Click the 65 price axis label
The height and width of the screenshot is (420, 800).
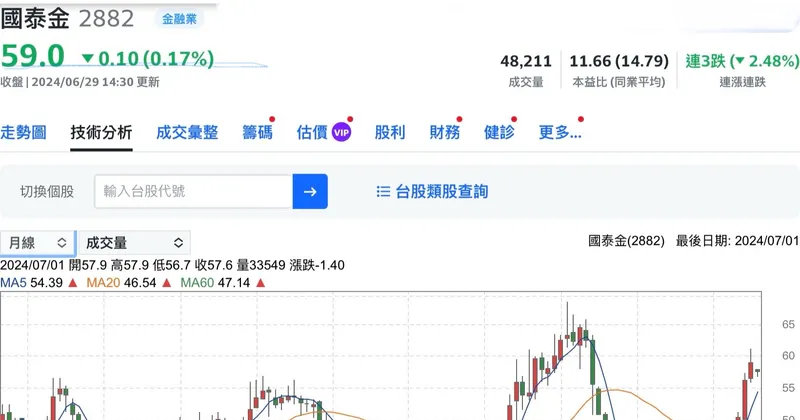tap(788, 325)
